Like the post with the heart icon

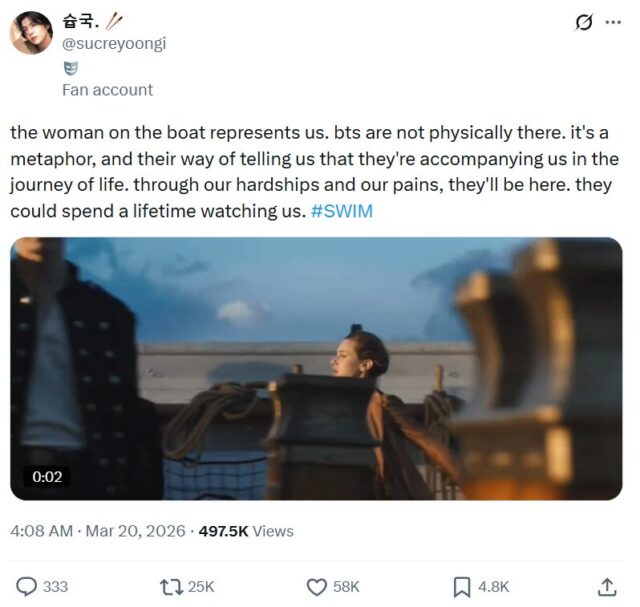tap(316, 586)
